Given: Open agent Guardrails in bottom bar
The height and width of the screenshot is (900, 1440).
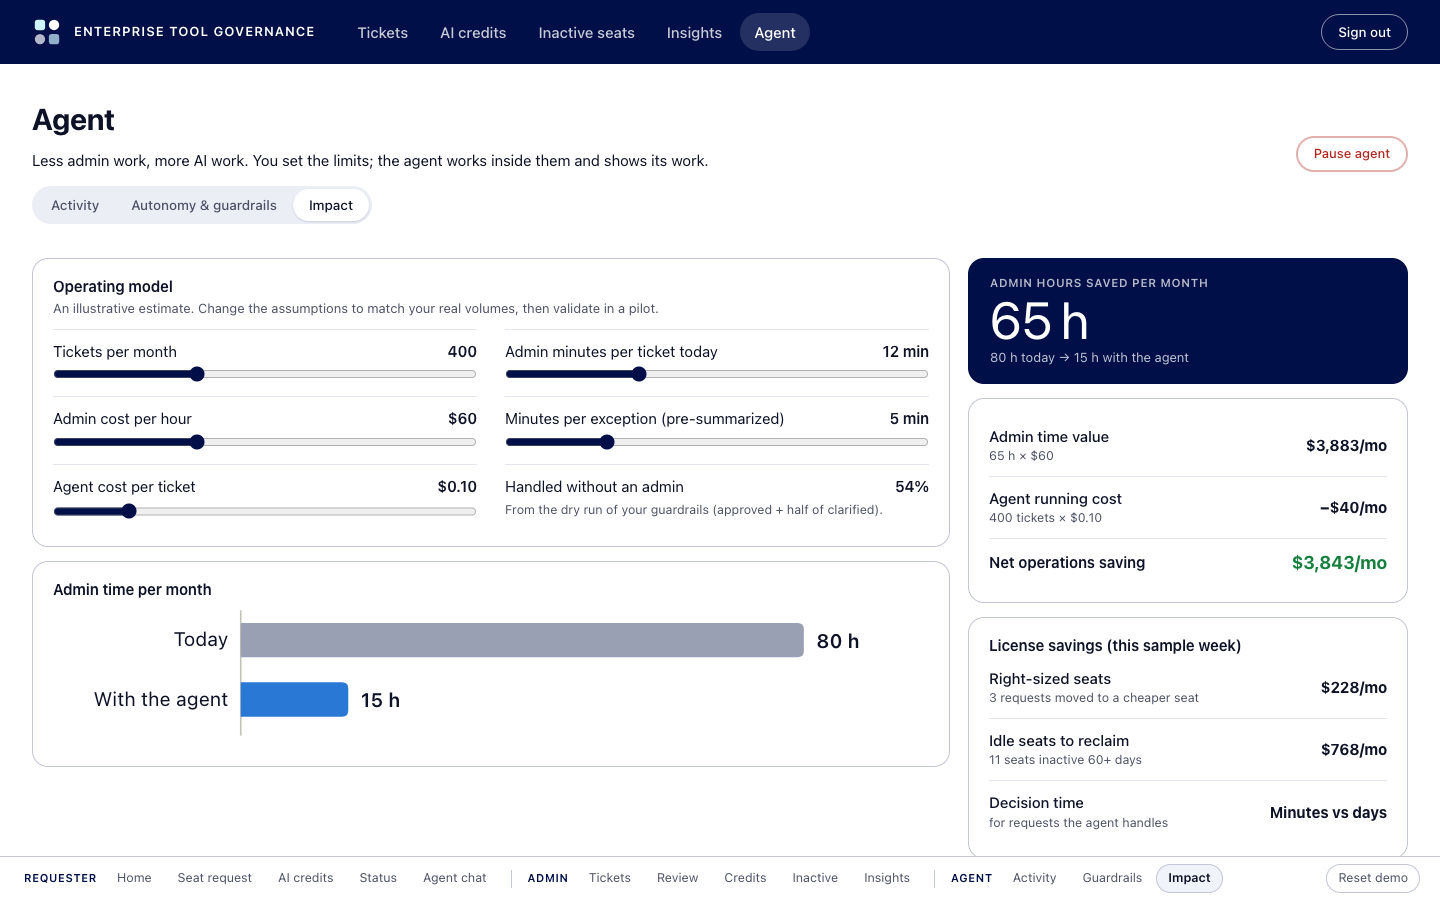Looking at the screenshot, I should click(x=1112, y=878).
